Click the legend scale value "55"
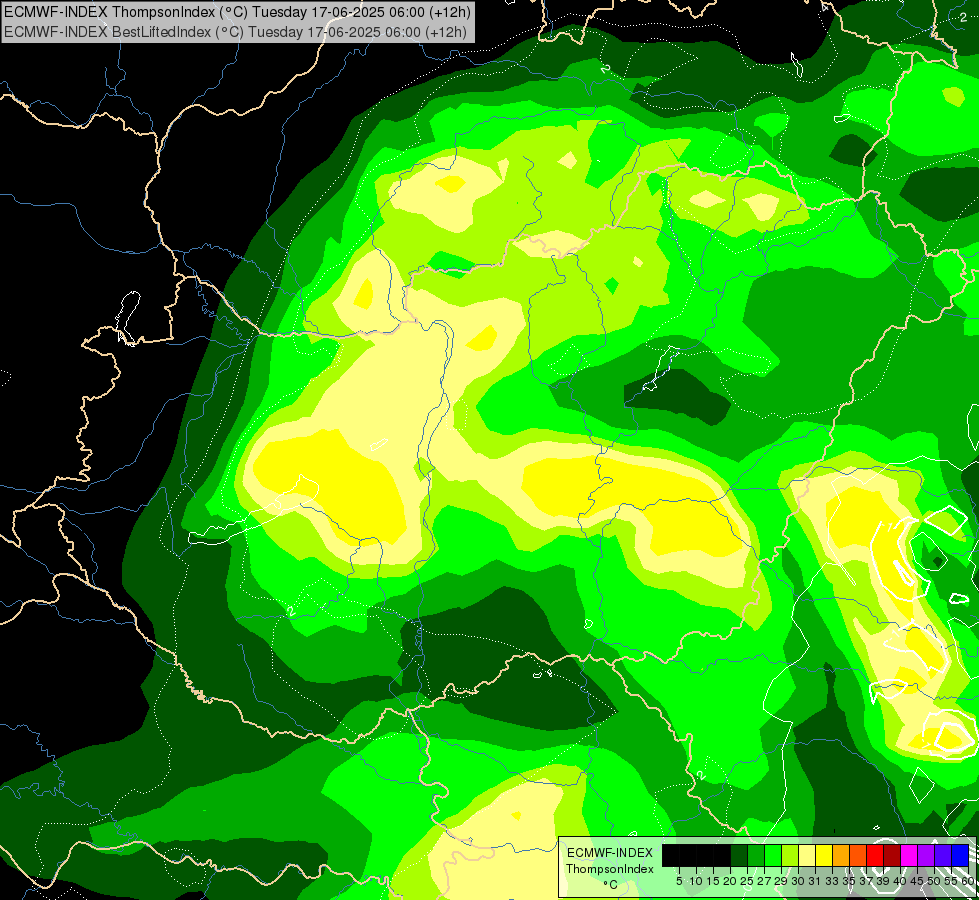Viewport: 979px width, 900px height. (x=951, y=881)
